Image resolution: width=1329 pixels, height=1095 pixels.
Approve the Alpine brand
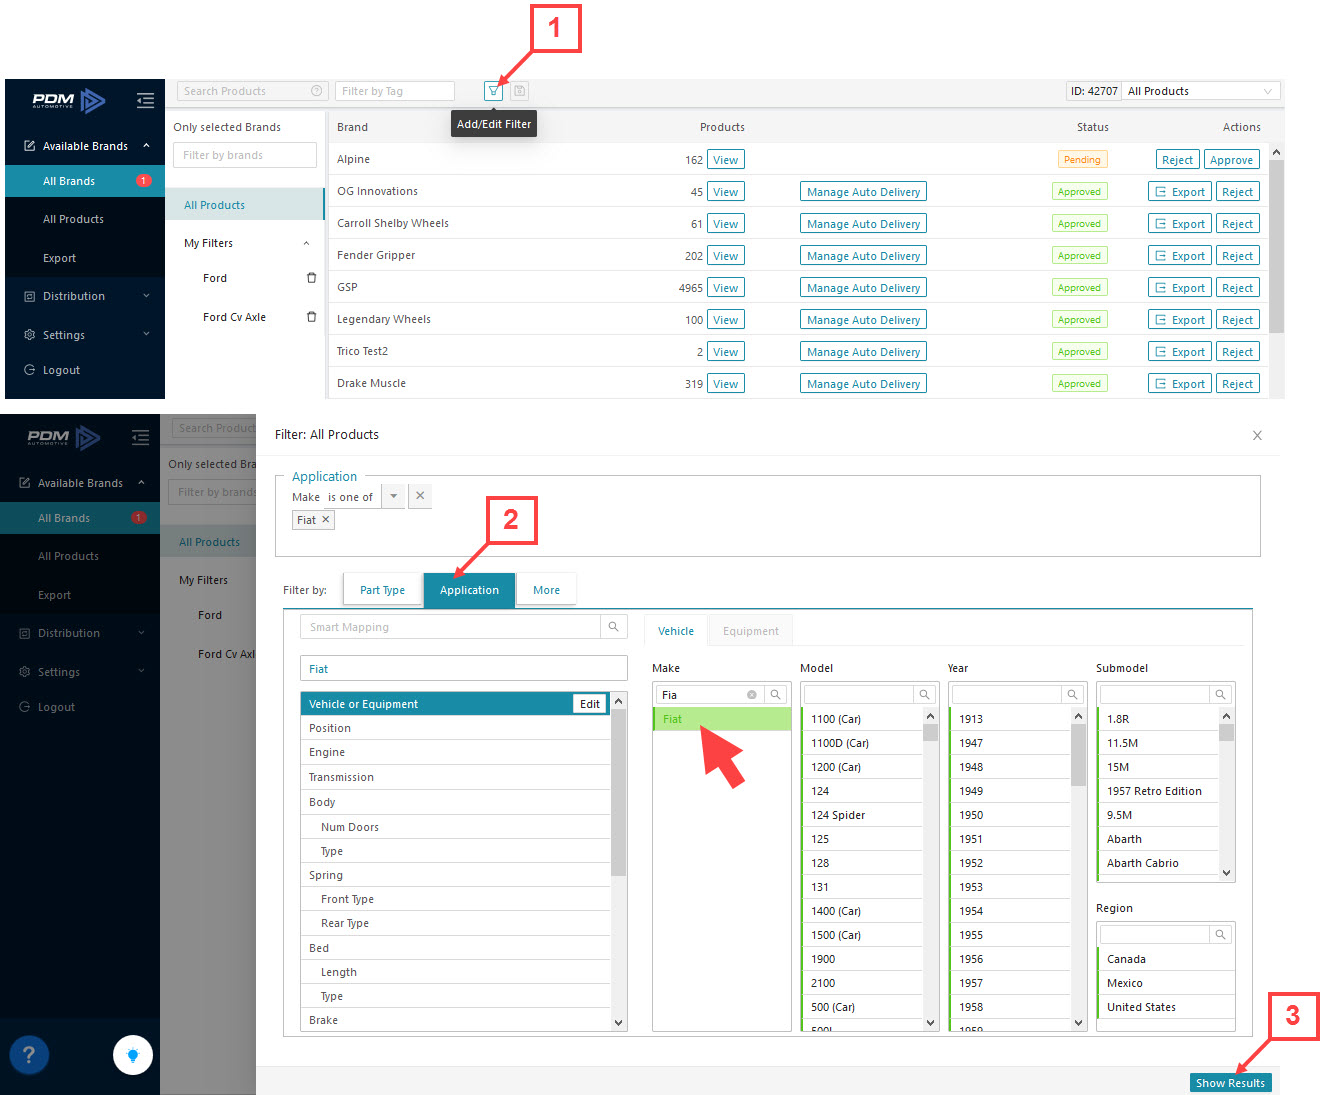tap(1231, 160)
